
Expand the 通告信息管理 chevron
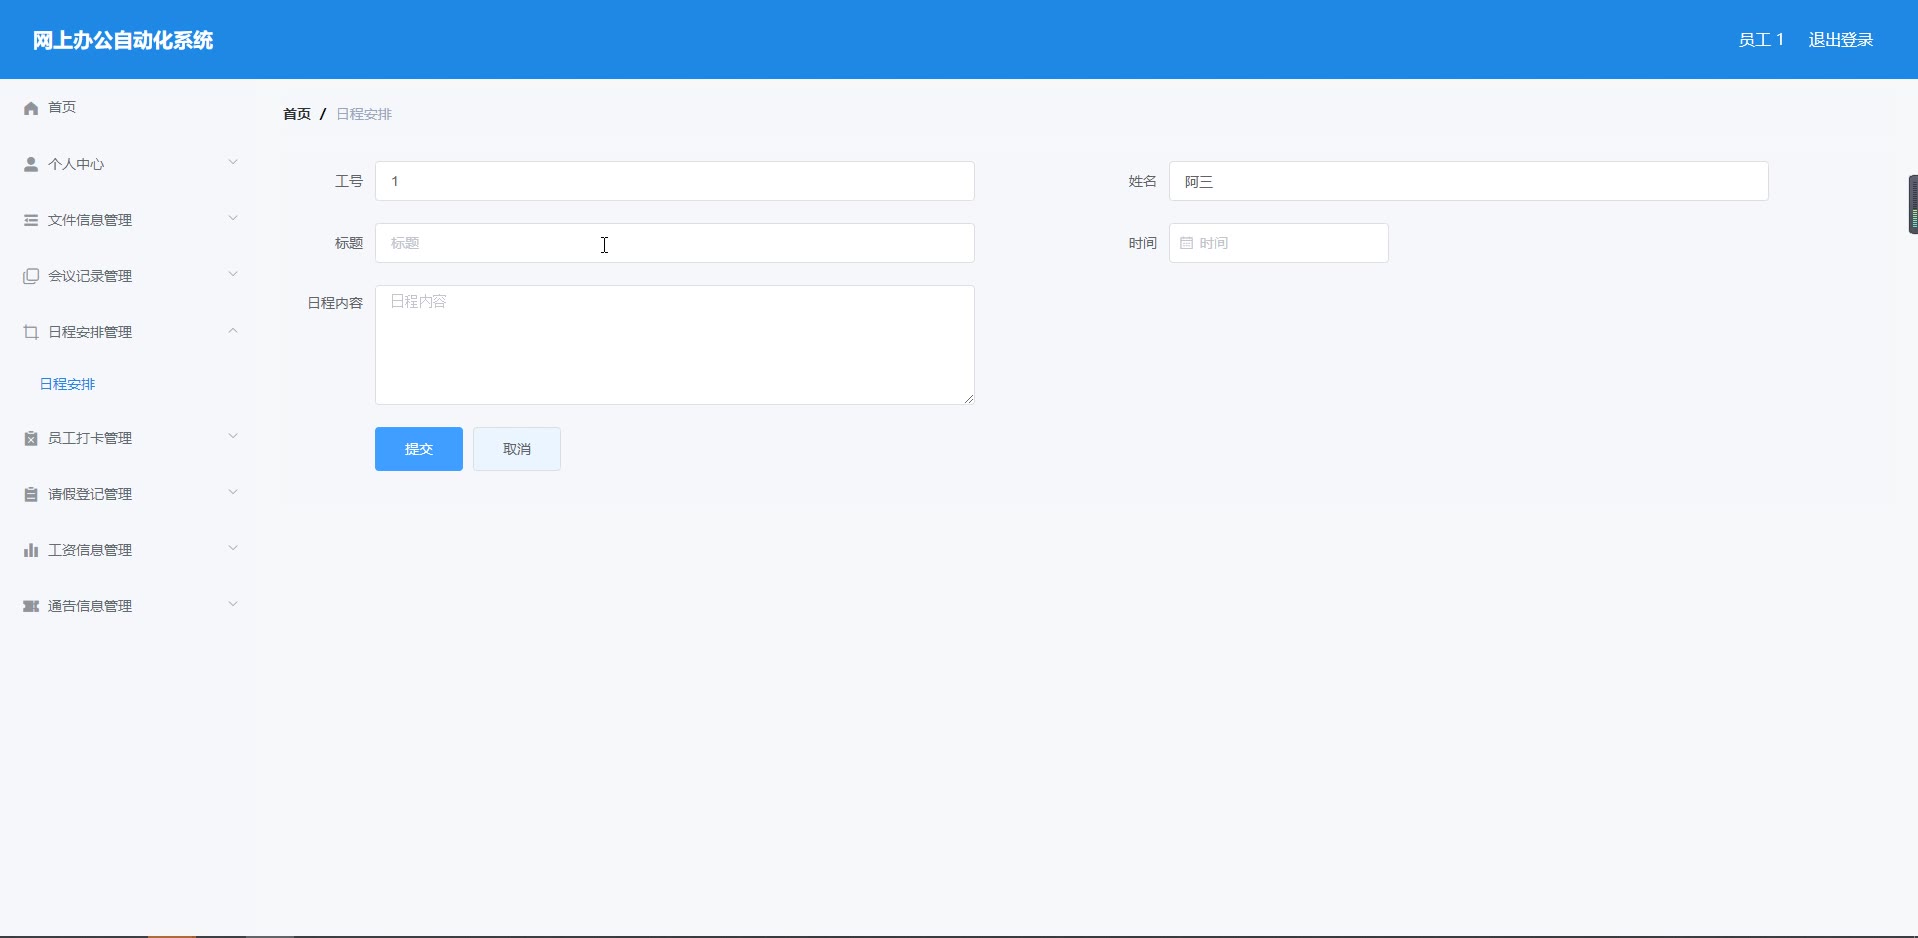(x=233, y=604)
